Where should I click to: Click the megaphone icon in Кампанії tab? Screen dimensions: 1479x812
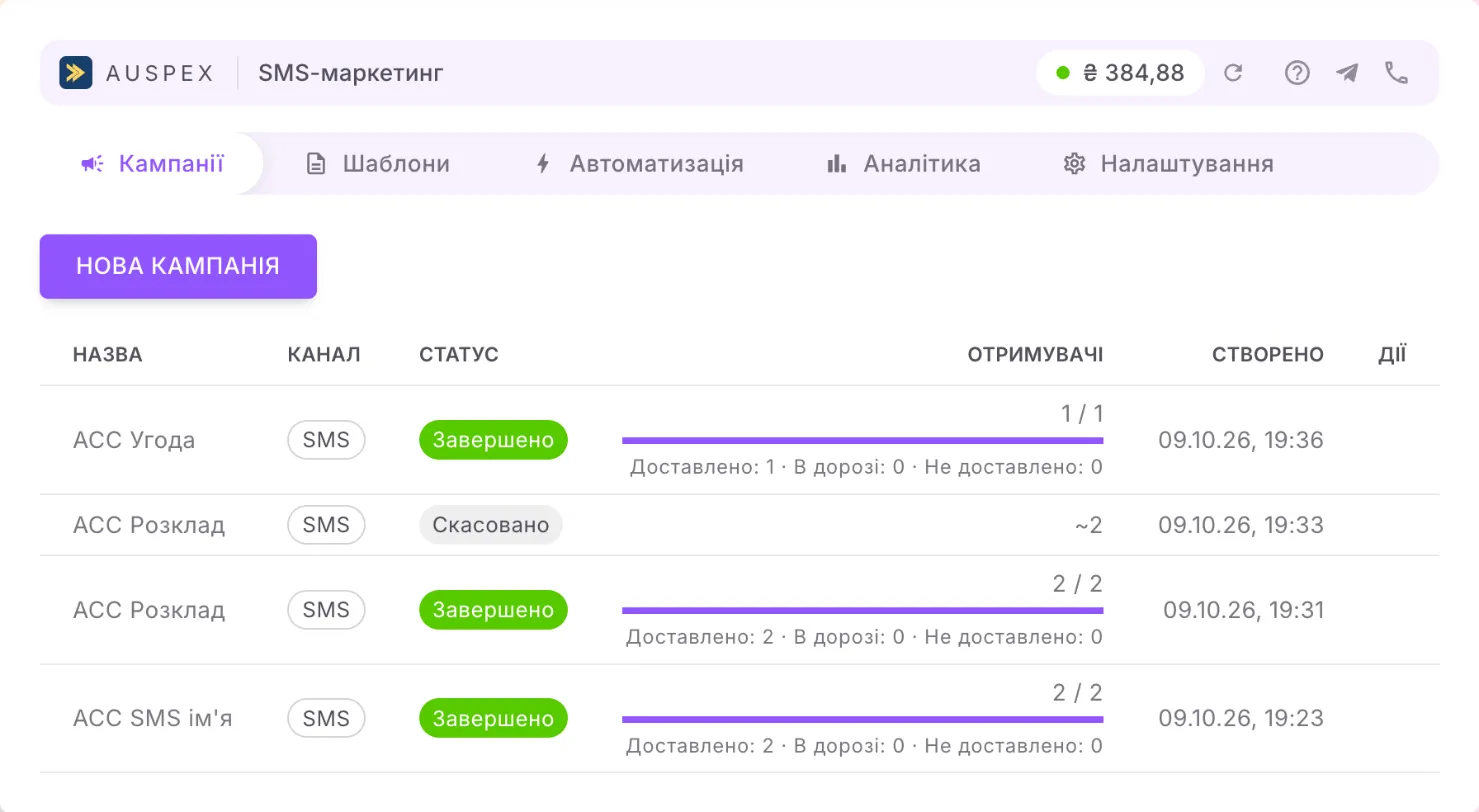(x=92, y=164)
